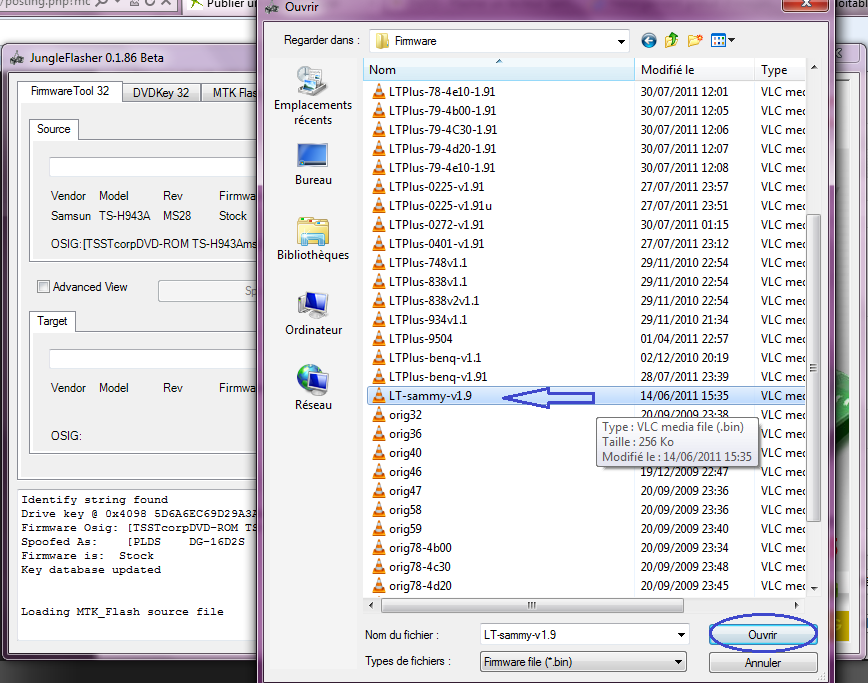Expand the Nom du fichier dropdown
868x683 pixels.
[x=681, y=635]
